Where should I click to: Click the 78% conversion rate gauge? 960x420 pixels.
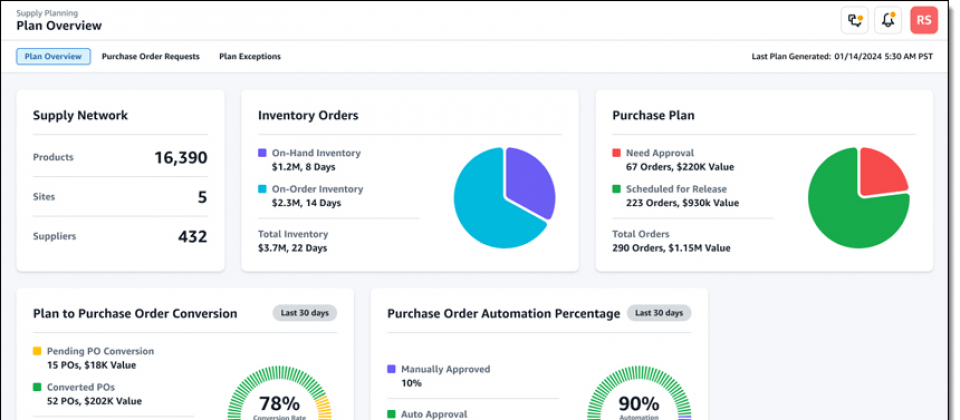point(279,393)
